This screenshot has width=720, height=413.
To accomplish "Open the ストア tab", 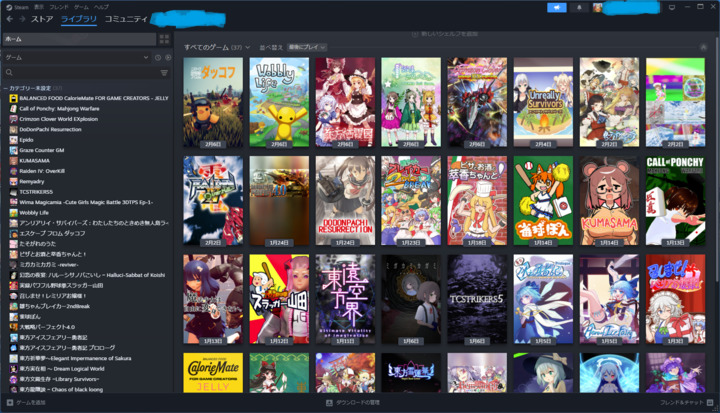I will coord(42,19).
